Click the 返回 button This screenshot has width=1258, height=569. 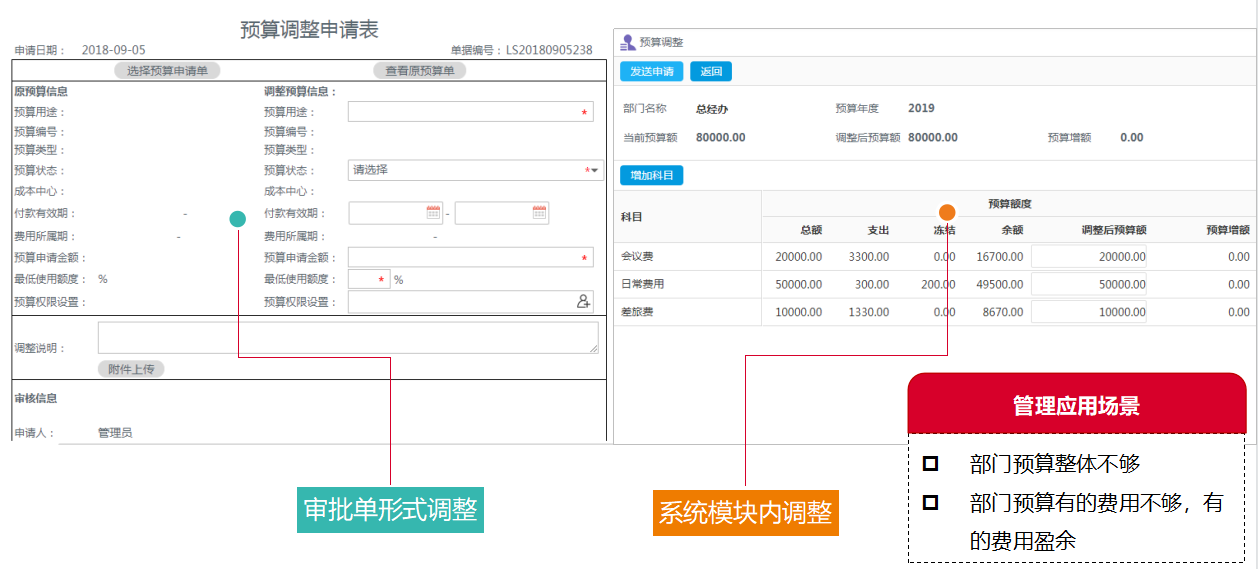click(711, 71)
